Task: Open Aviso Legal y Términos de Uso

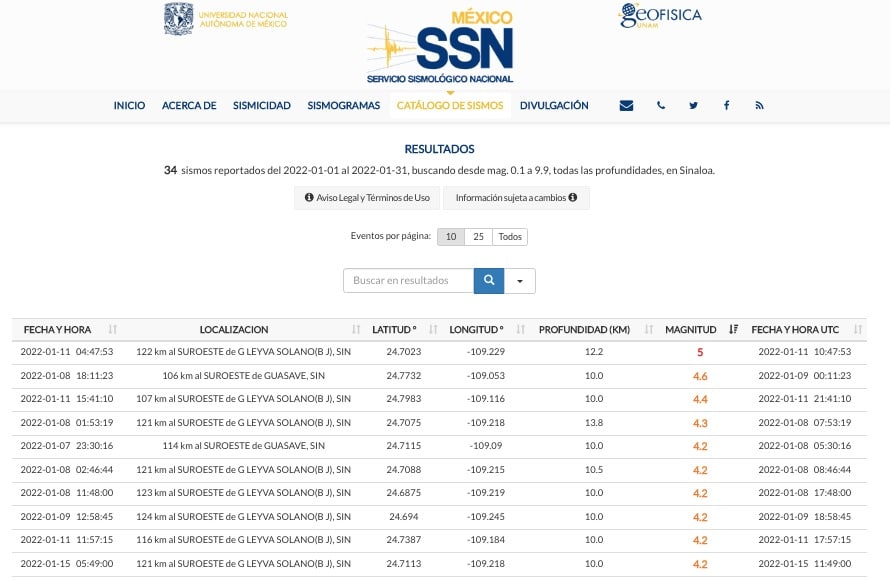Action: (367, 198)
